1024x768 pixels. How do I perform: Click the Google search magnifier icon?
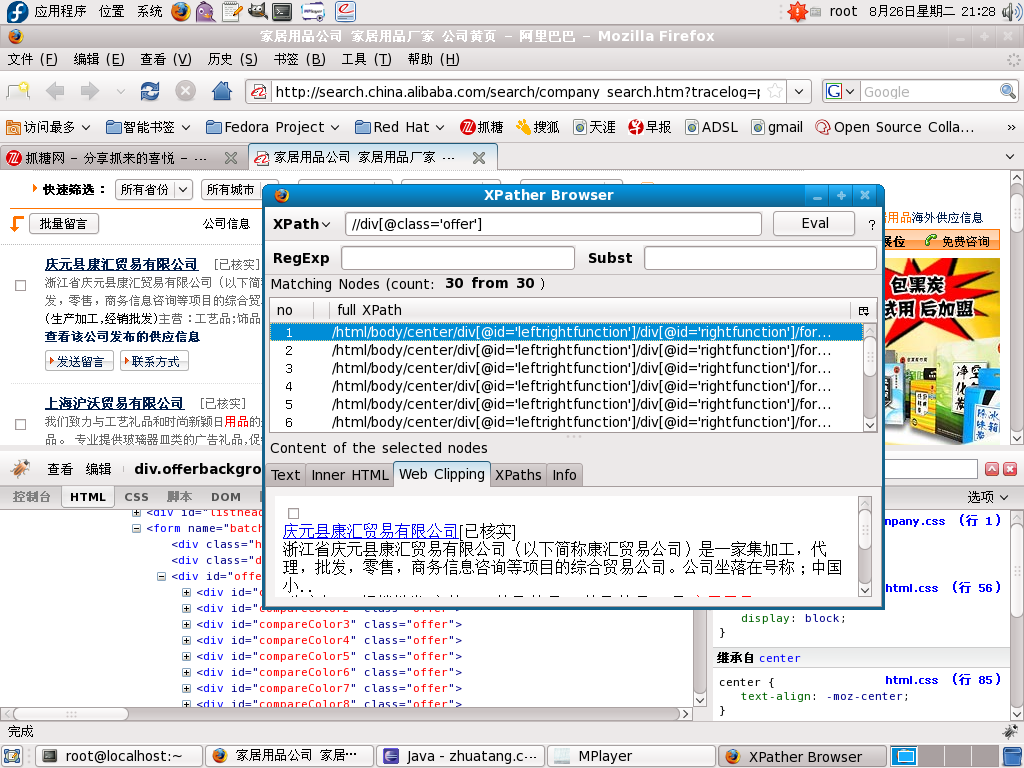[x=1008, y=91]
